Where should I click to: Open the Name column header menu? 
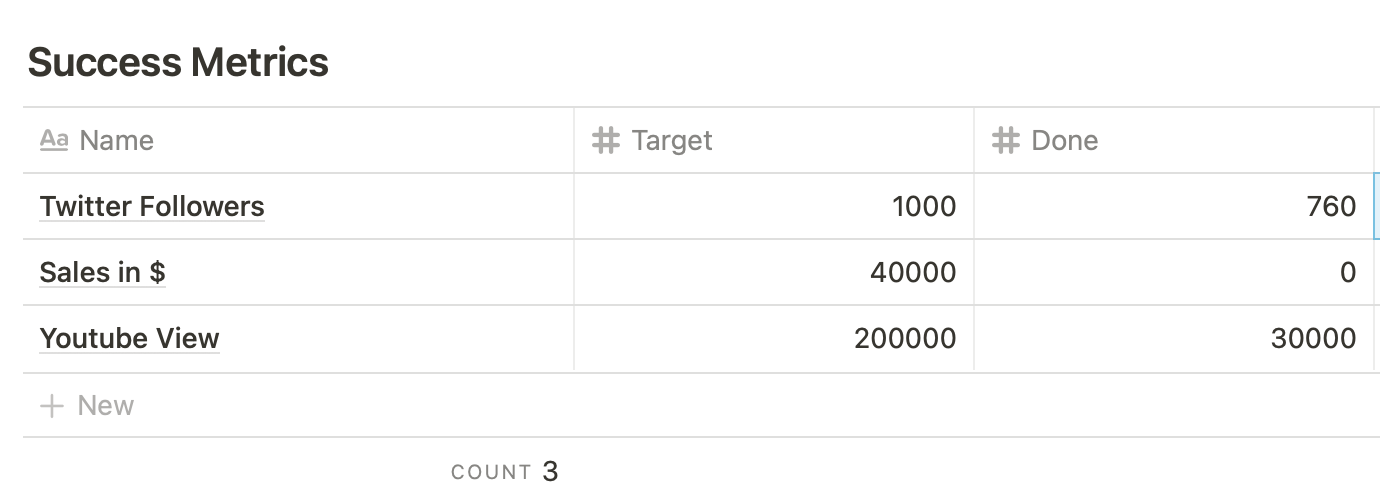[298, 140]
